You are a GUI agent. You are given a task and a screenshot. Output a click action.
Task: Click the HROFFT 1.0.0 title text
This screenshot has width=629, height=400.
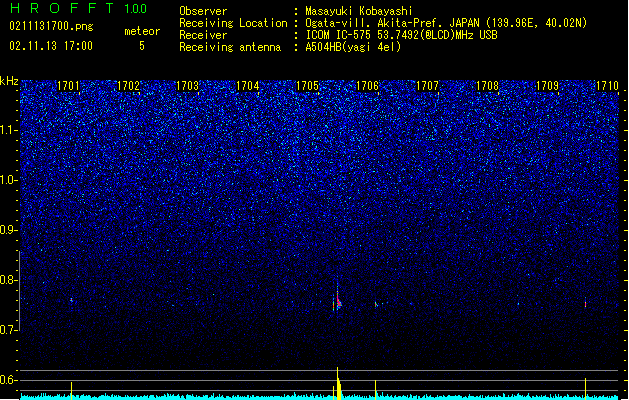tap(79, 8)
